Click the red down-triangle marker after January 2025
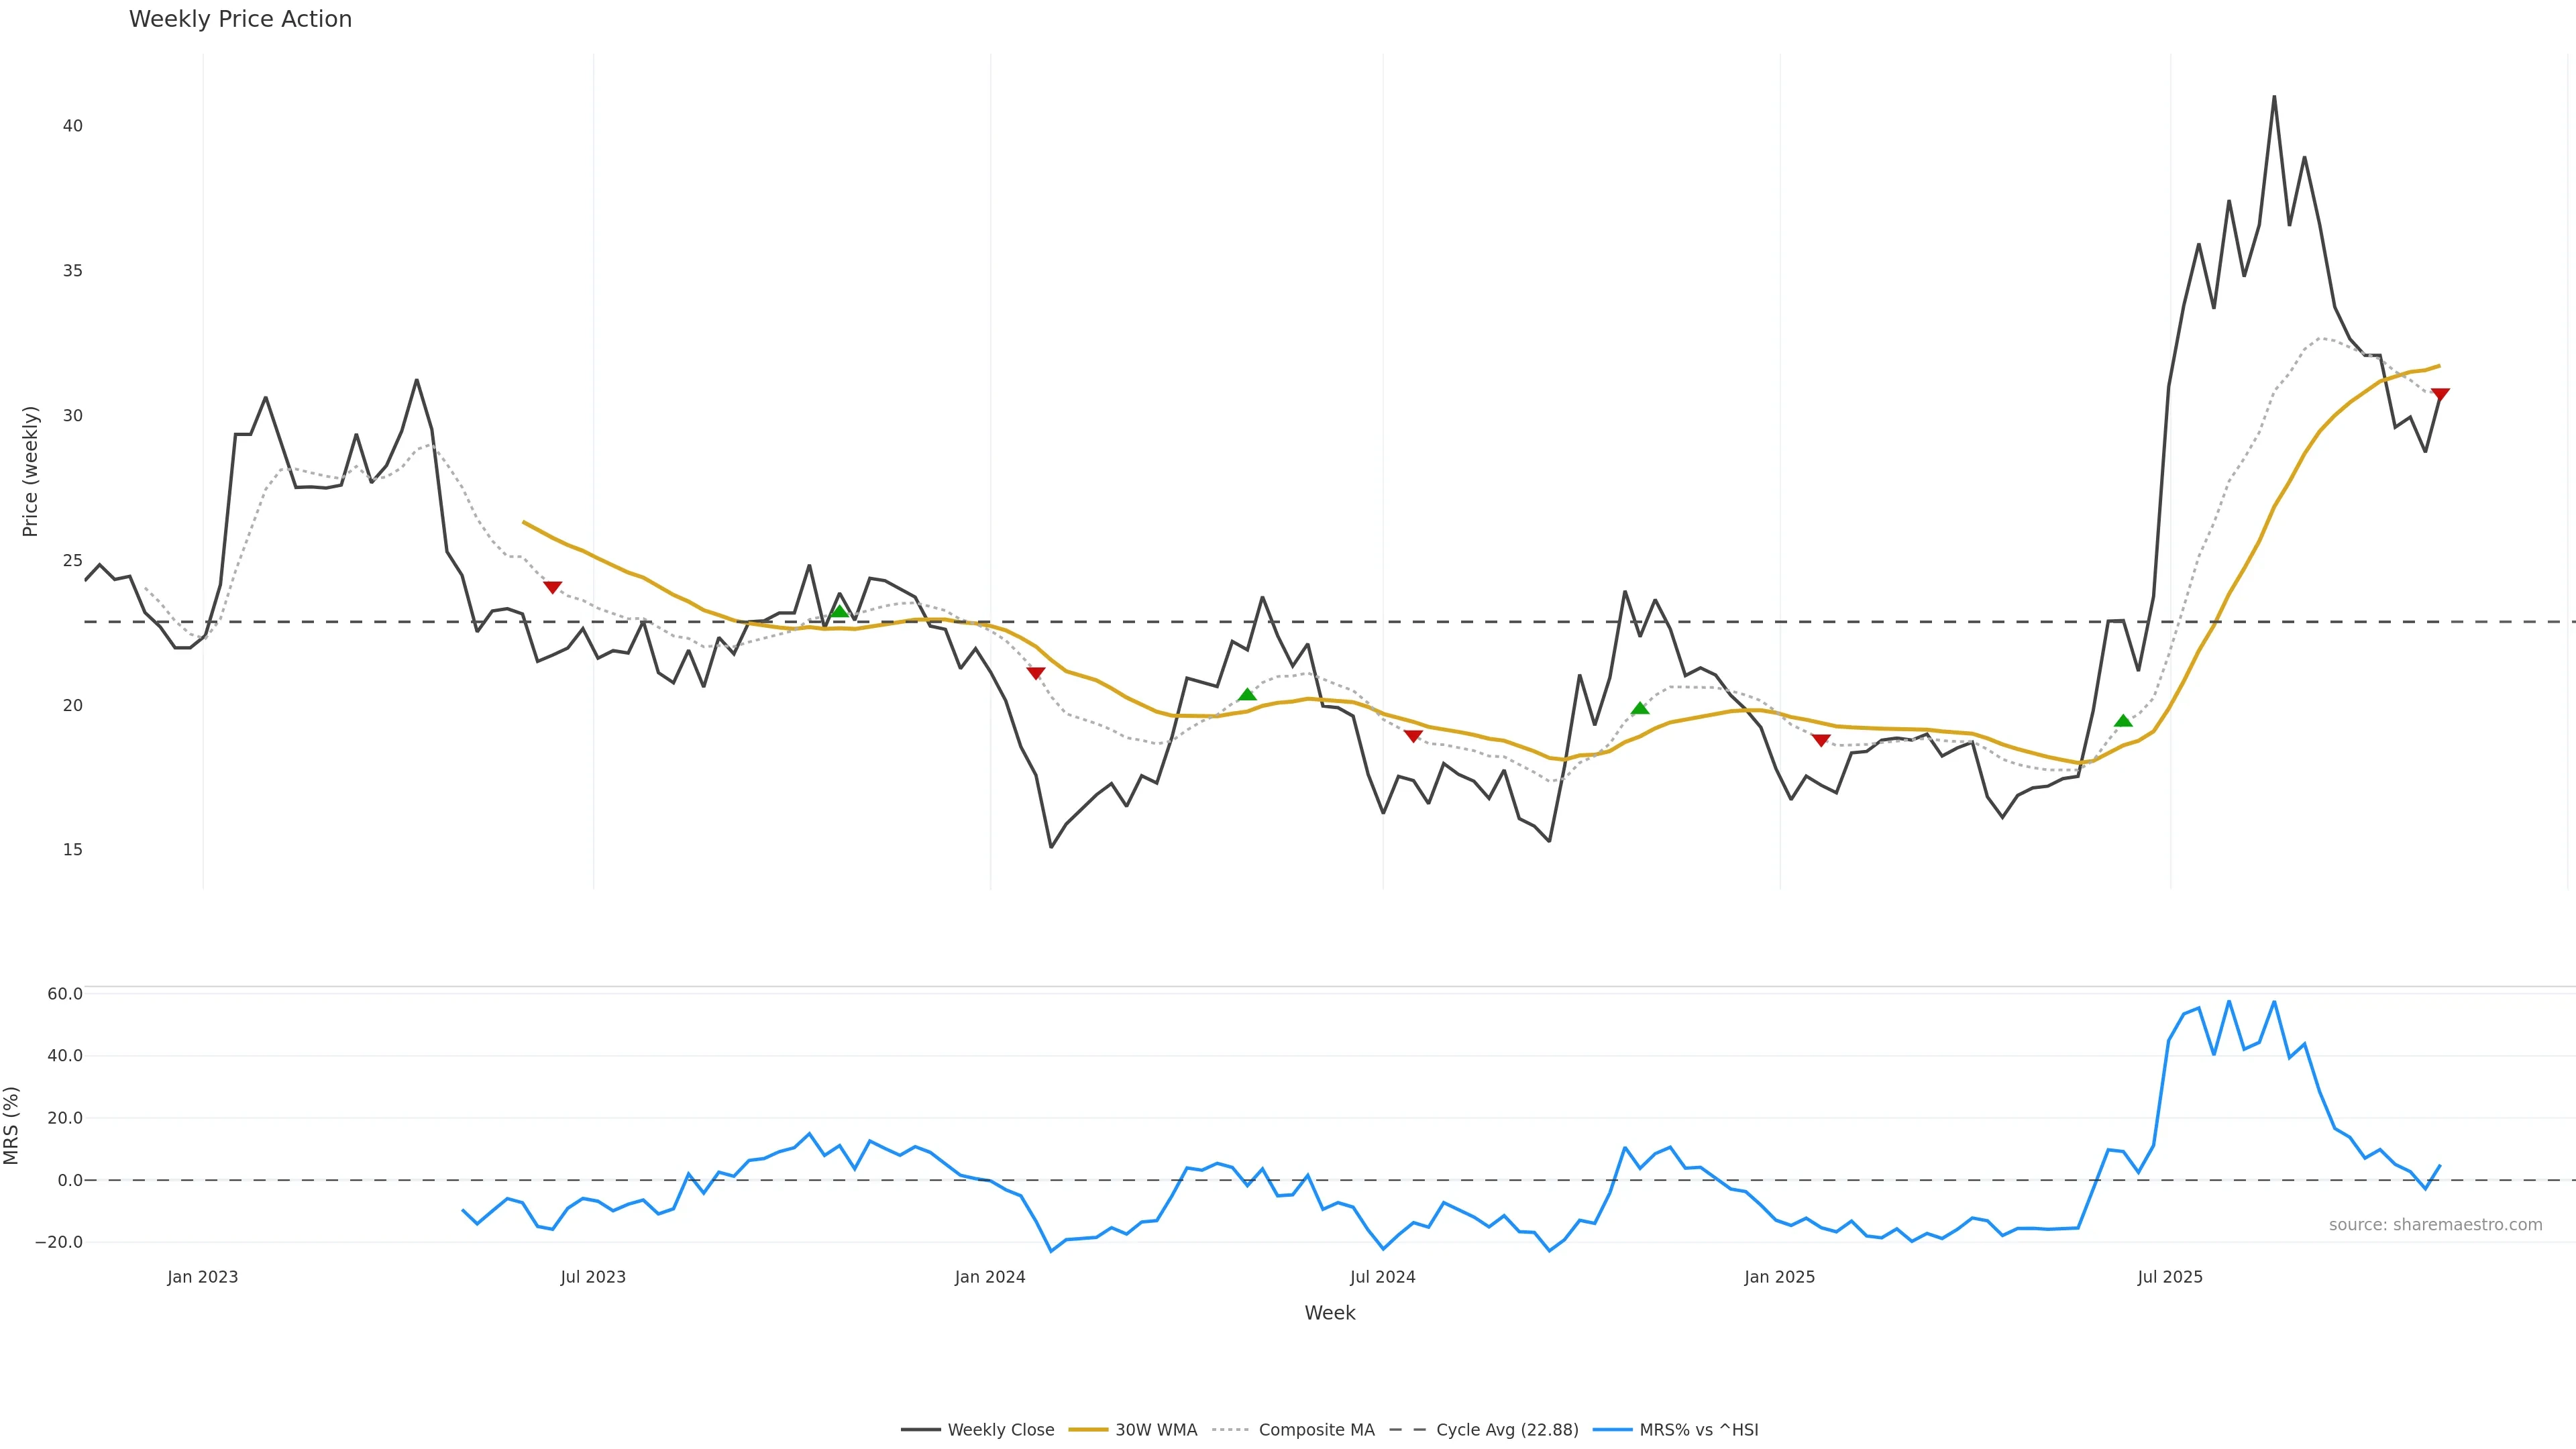This screenshot has height=1449, width=2576. tap(1821, 740)
